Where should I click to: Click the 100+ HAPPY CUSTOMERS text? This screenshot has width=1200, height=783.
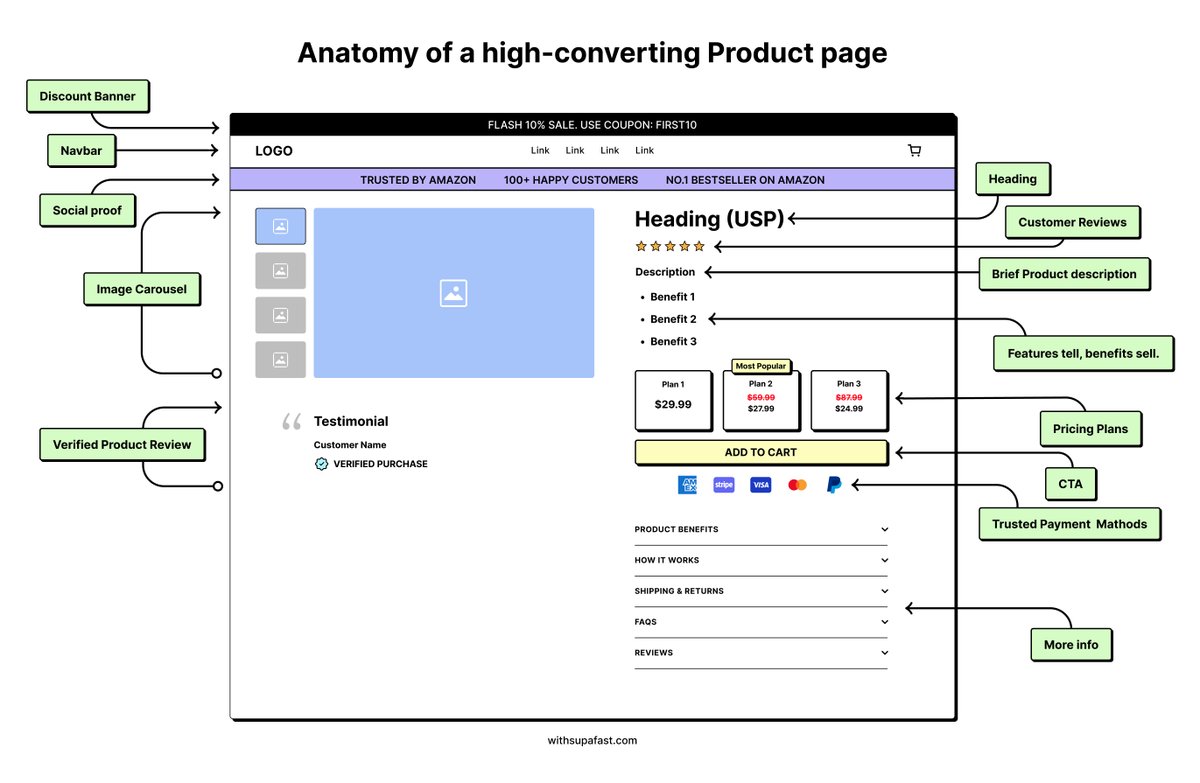571,180
